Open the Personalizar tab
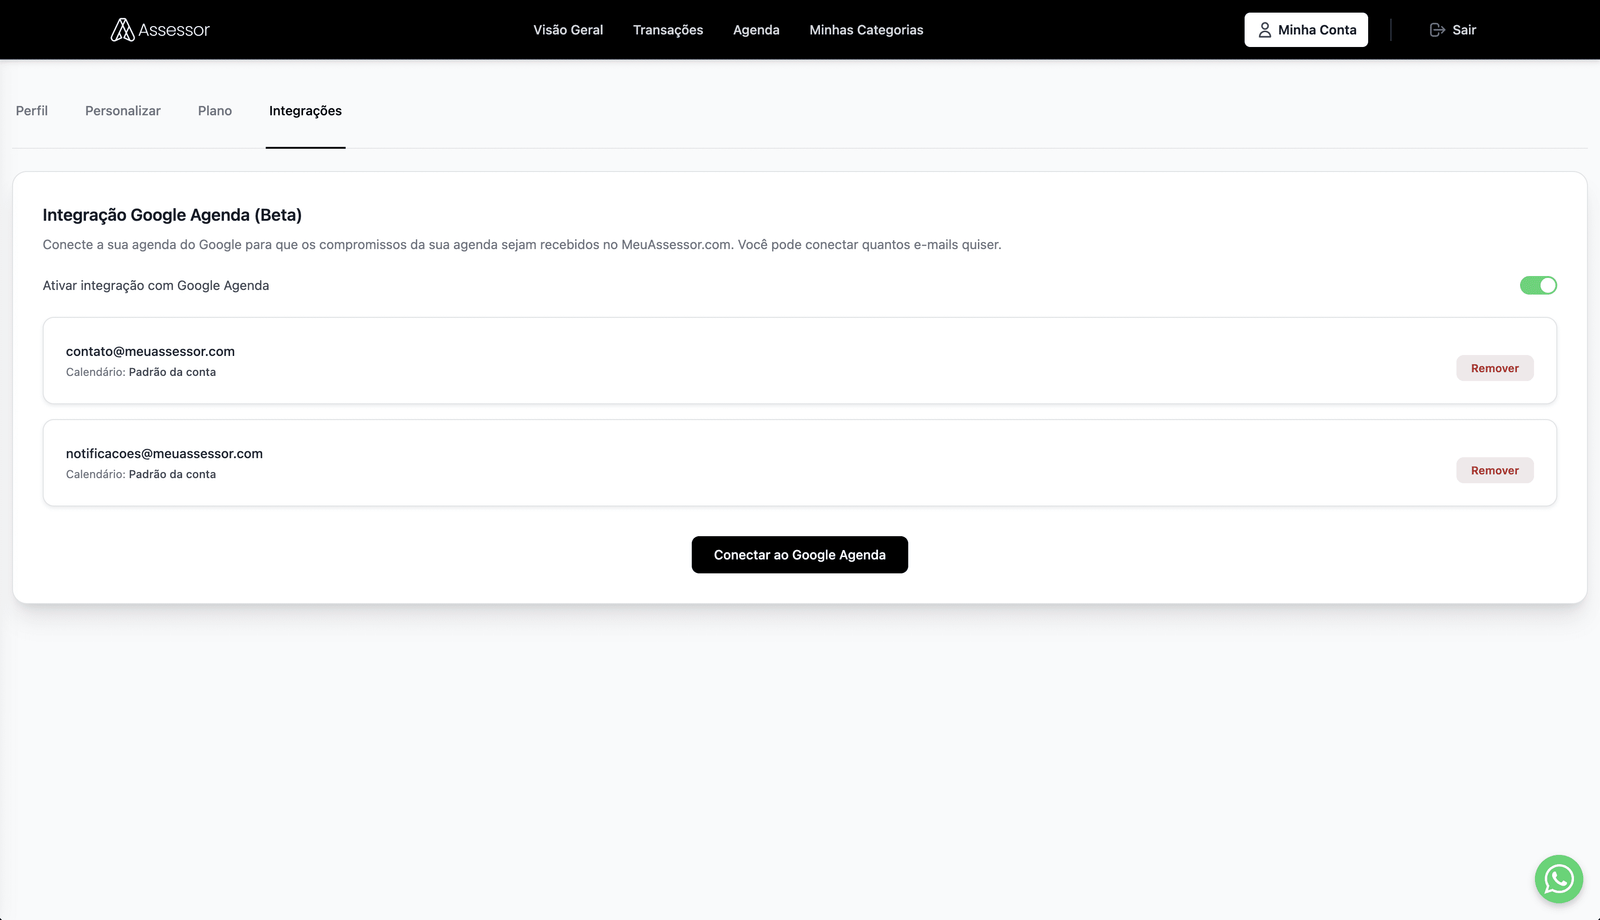 tap(122, 110)
